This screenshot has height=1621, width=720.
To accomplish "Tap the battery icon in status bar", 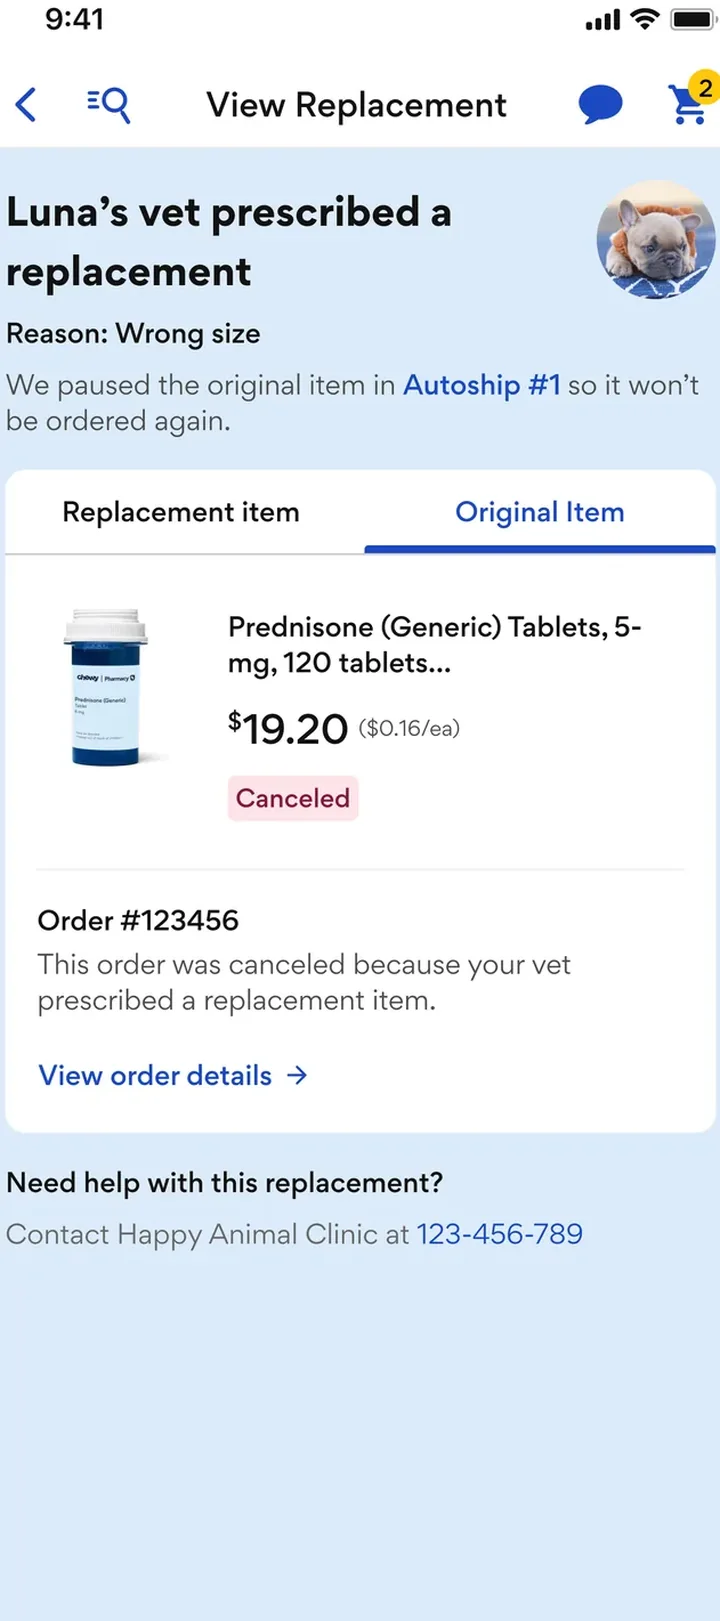I will coord(693,20).
